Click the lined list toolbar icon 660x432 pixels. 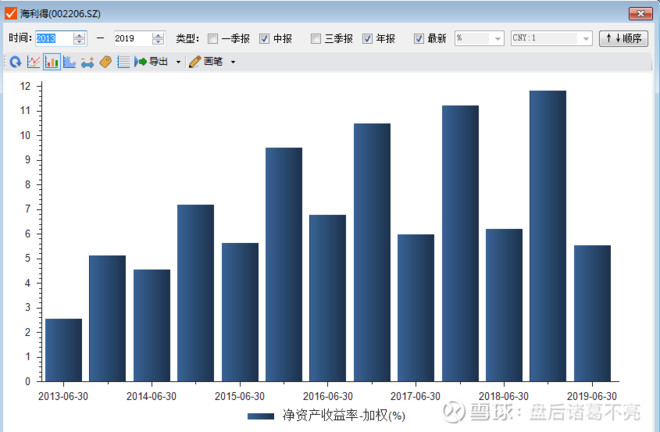[x=123, y=62]
